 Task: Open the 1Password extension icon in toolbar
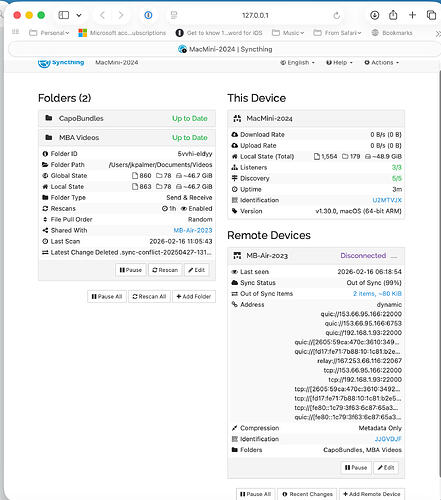pyautogui.click(x=148, y=15)
